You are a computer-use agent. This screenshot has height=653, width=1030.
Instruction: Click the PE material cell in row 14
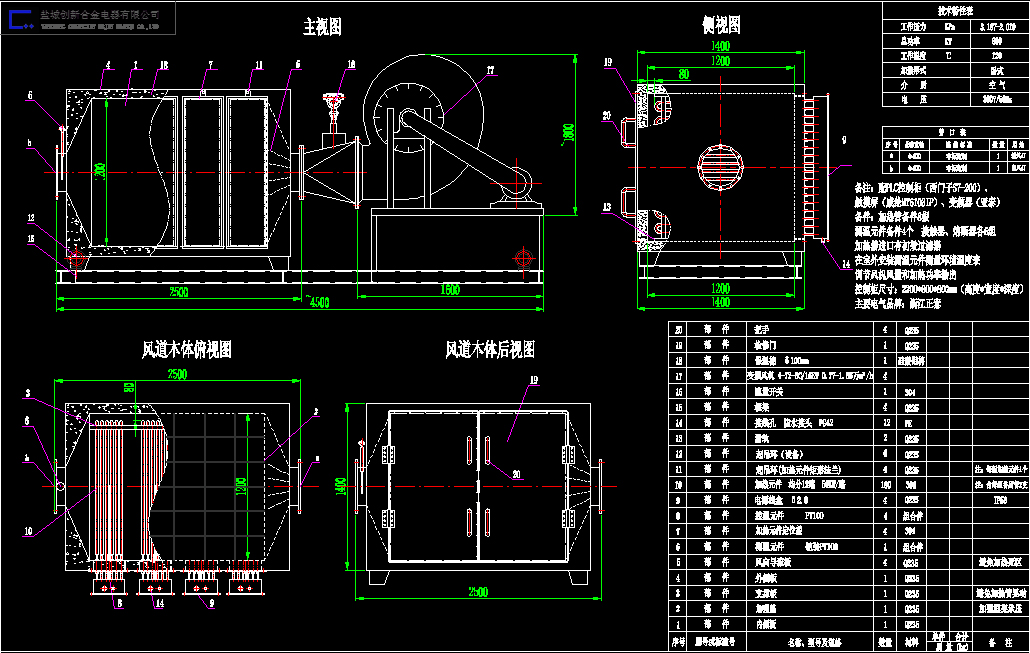[x=908, y=424]
